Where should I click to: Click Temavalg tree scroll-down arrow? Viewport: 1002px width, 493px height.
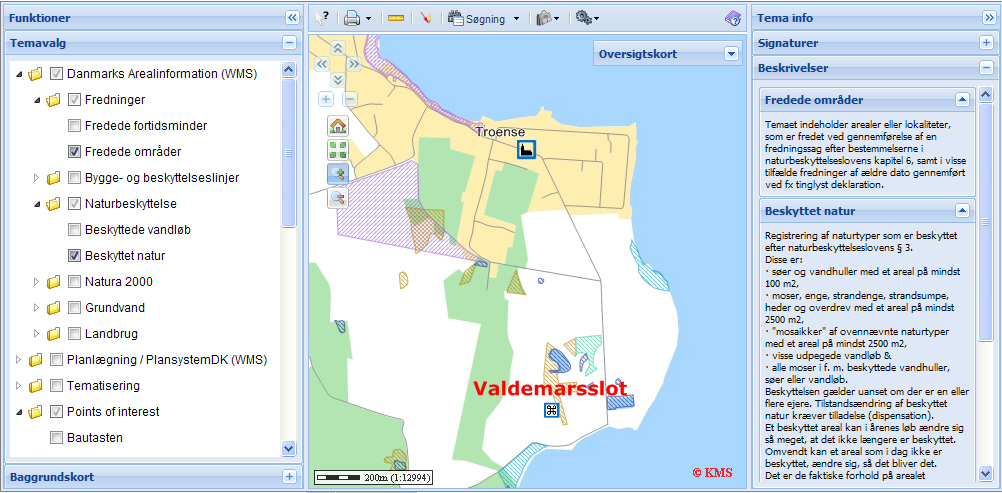[x=288, y=449]
